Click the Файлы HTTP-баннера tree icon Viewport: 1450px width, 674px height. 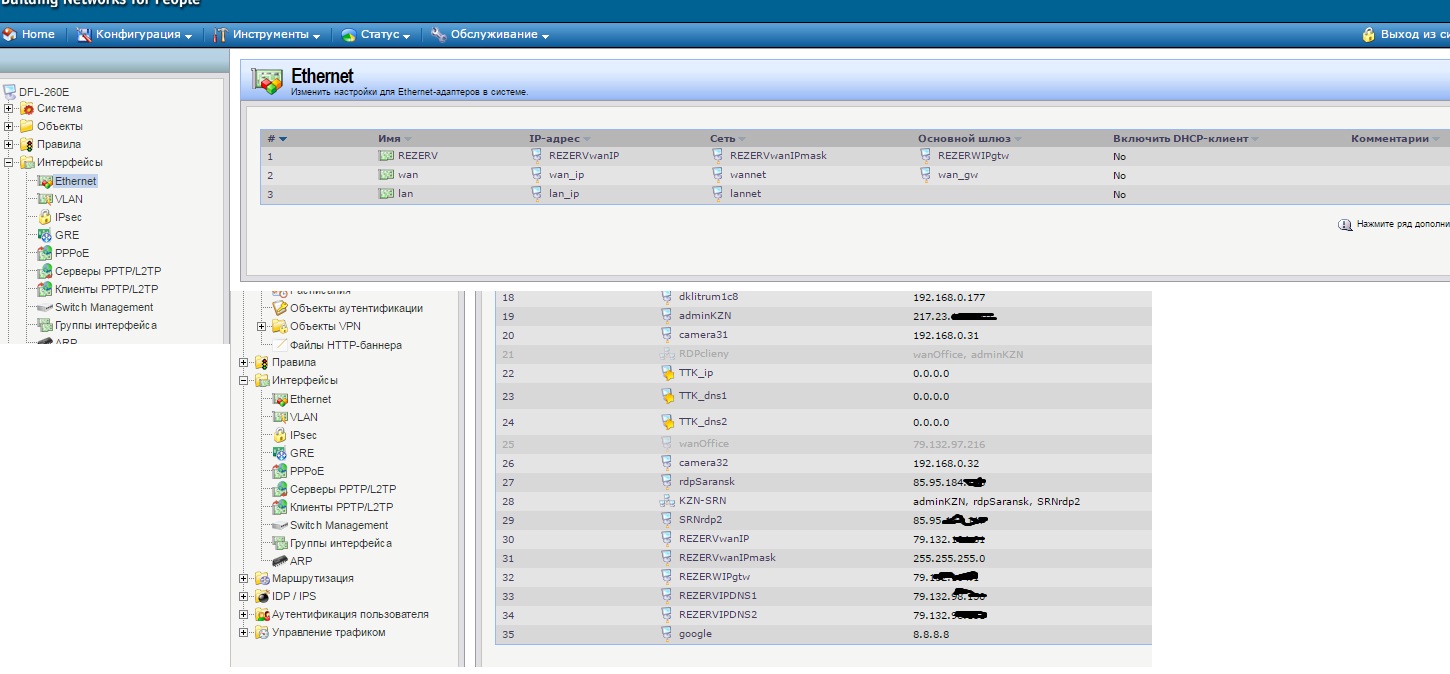click(x=280, y=345)
